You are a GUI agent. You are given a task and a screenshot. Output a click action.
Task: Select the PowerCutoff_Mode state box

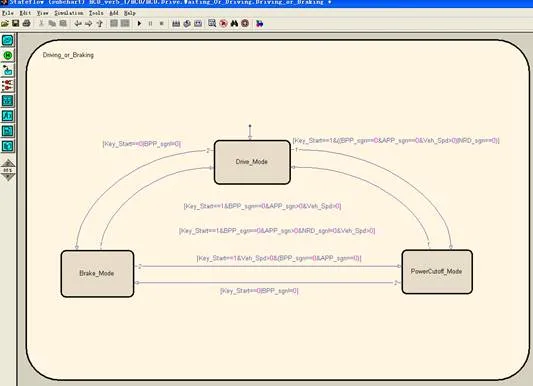pos(437,271)
